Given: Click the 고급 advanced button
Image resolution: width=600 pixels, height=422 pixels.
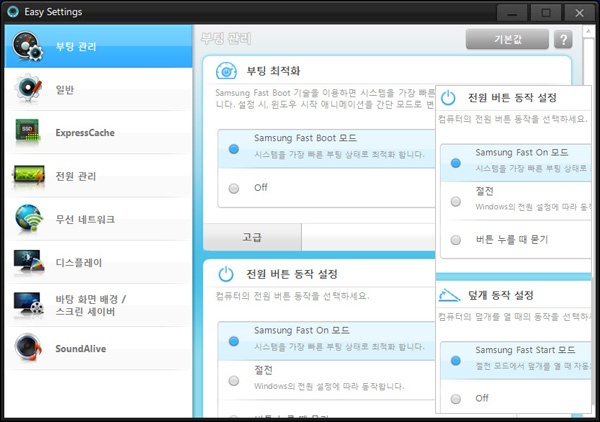Looking at the screenshot, I should tap(252, 237).
